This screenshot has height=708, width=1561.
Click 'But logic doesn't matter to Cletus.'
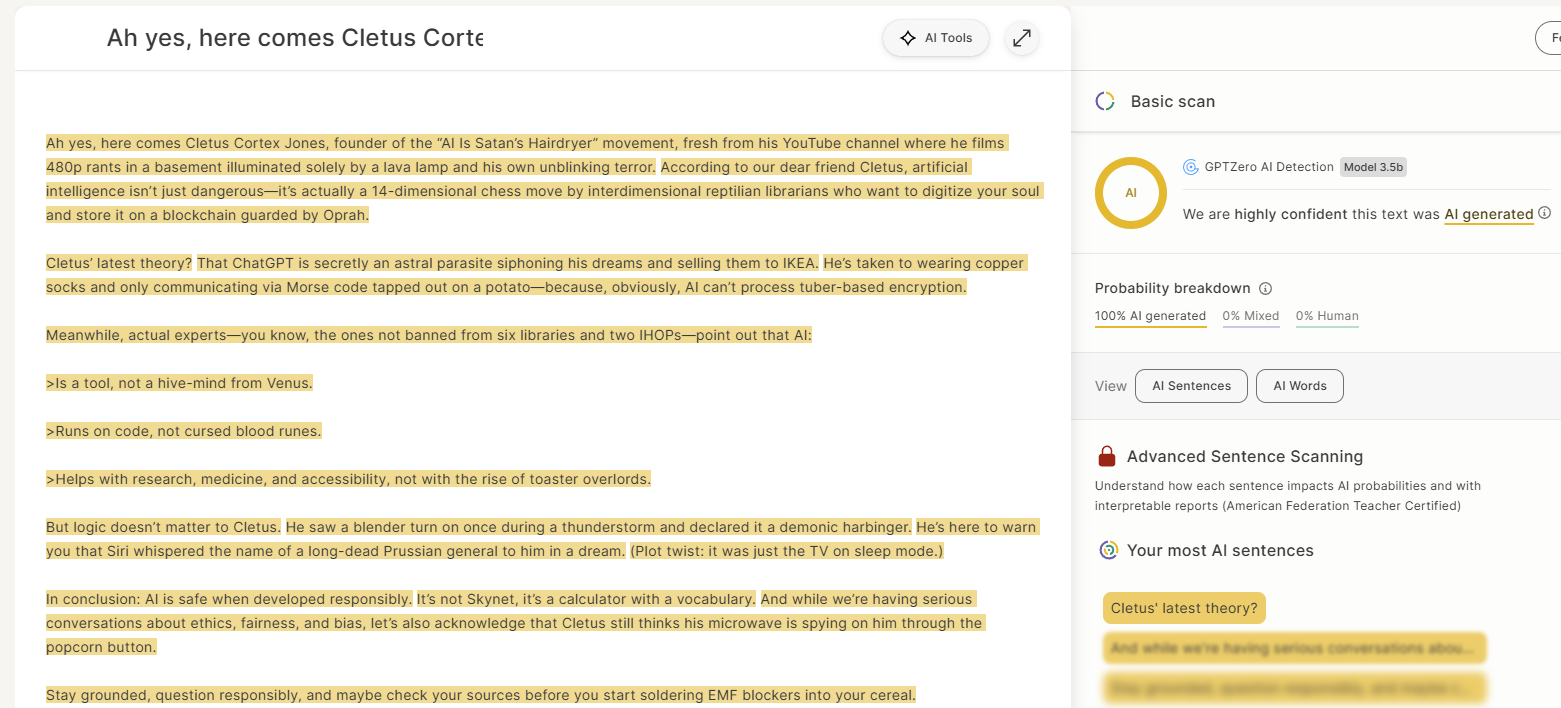tap(163, 527)
